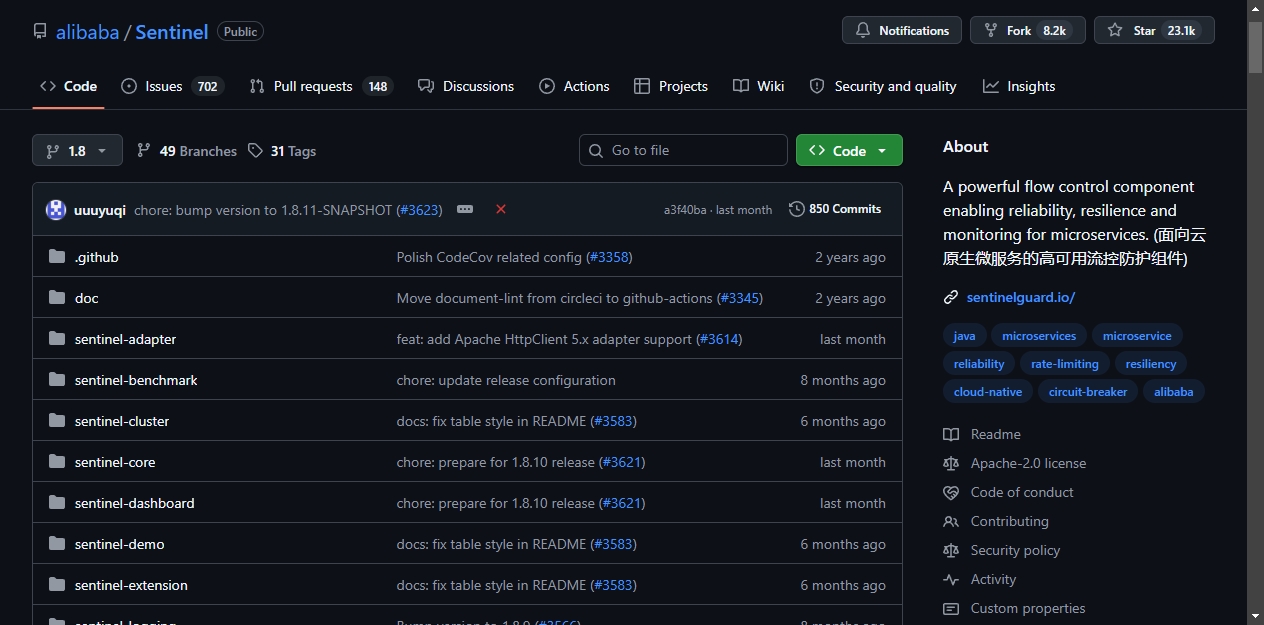Select the java topic tag
The height and width of the screenshot is (625, 1264).
click(x=965, y=336)
